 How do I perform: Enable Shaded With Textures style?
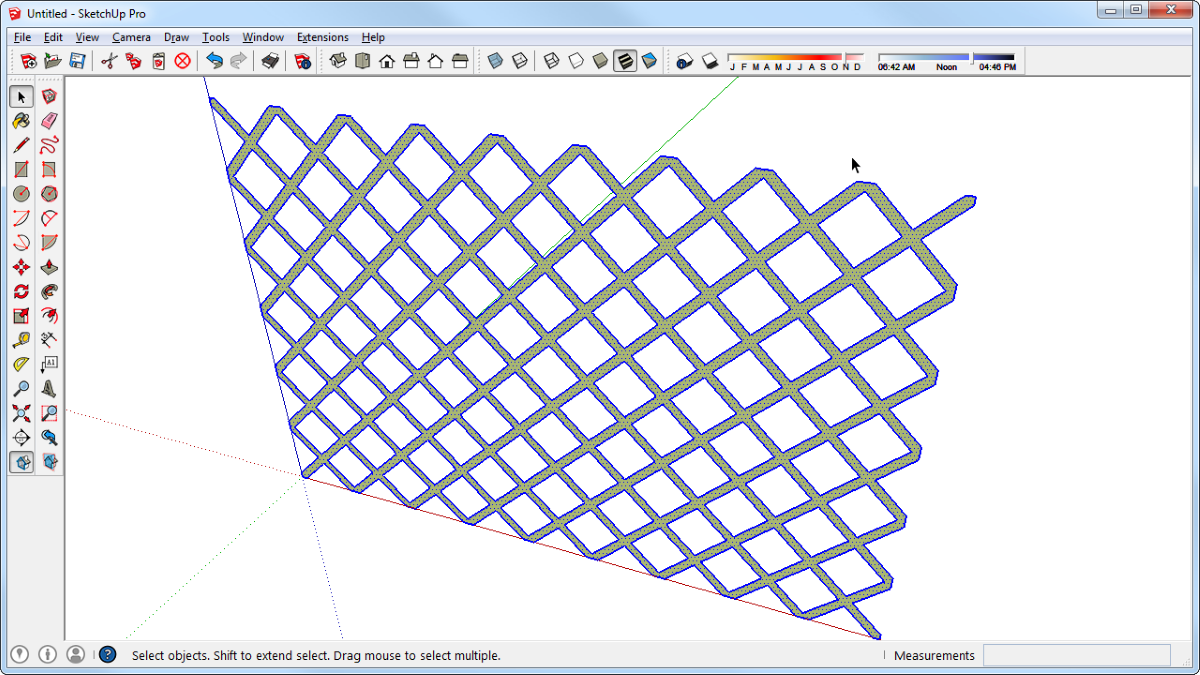(x=625, y=61)
